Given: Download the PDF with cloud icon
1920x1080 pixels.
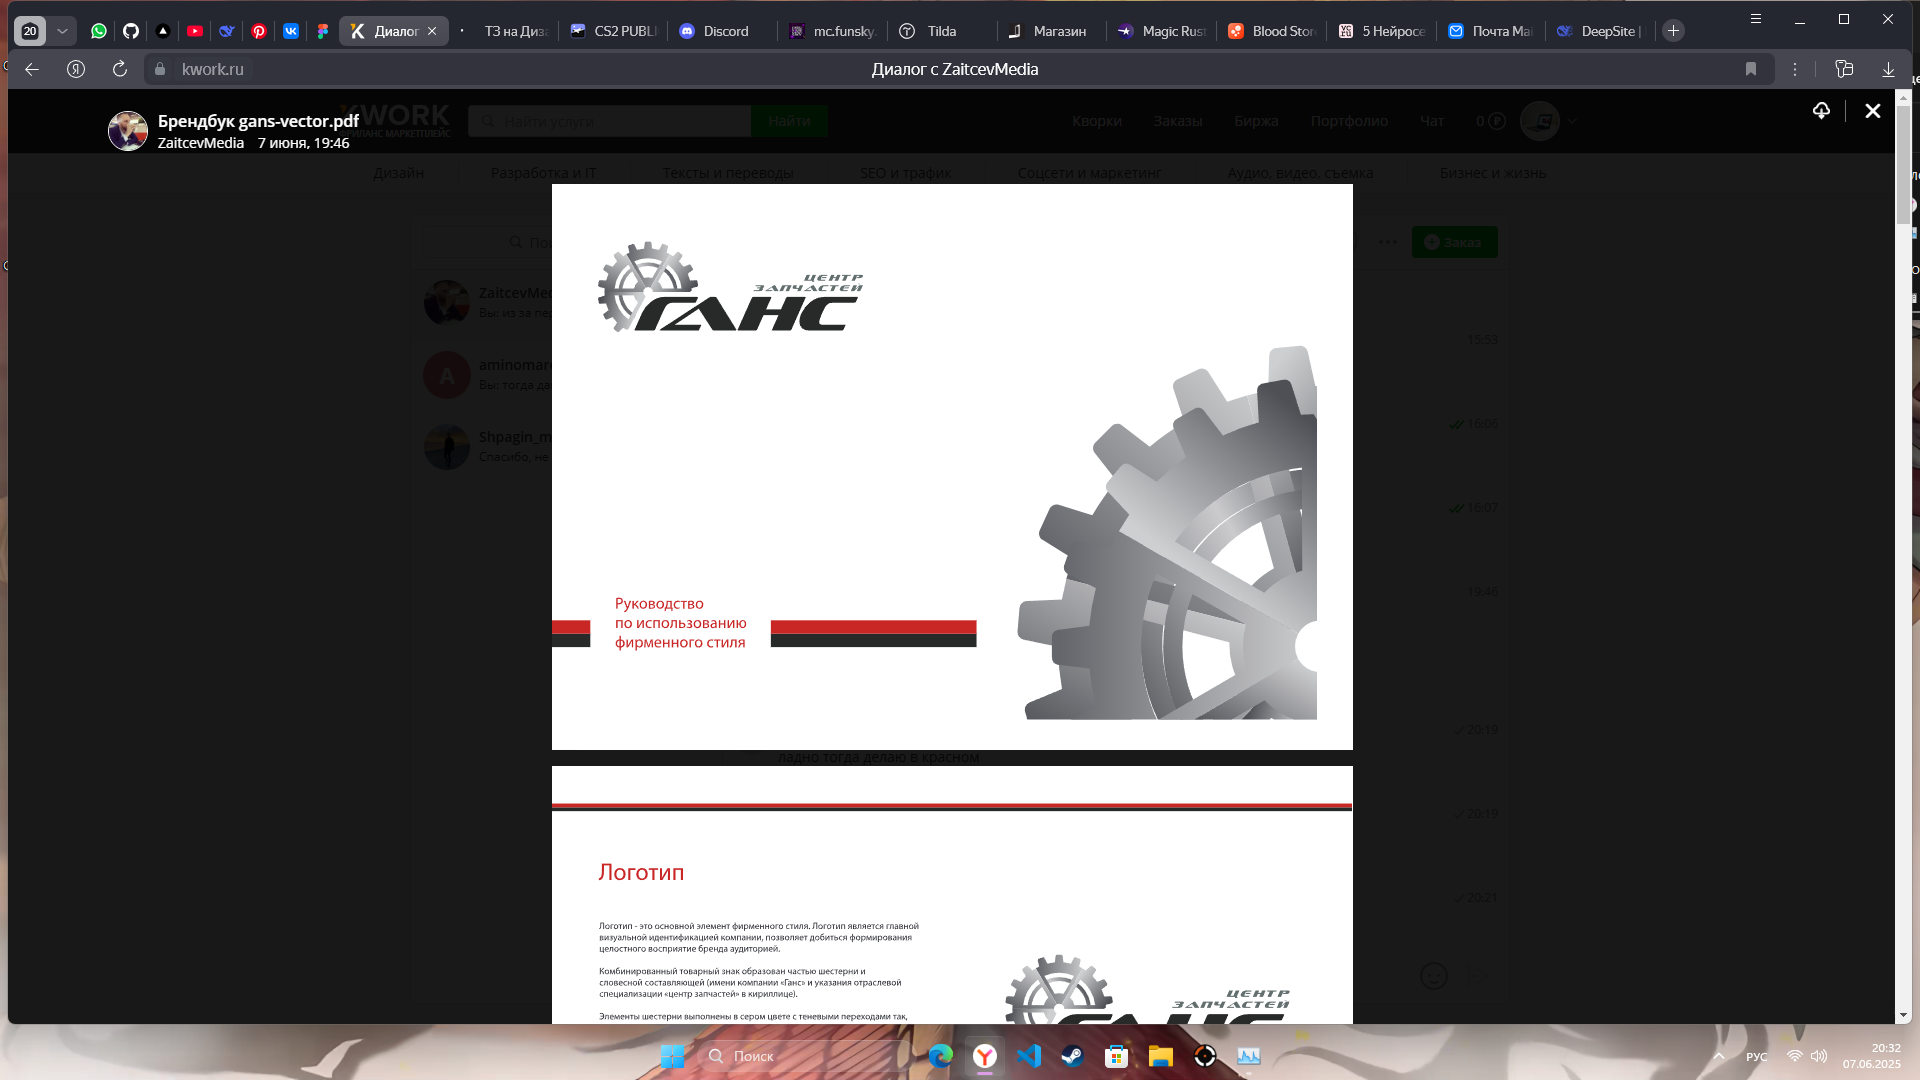Looking at the screenshot, I should coord(1821,110).
